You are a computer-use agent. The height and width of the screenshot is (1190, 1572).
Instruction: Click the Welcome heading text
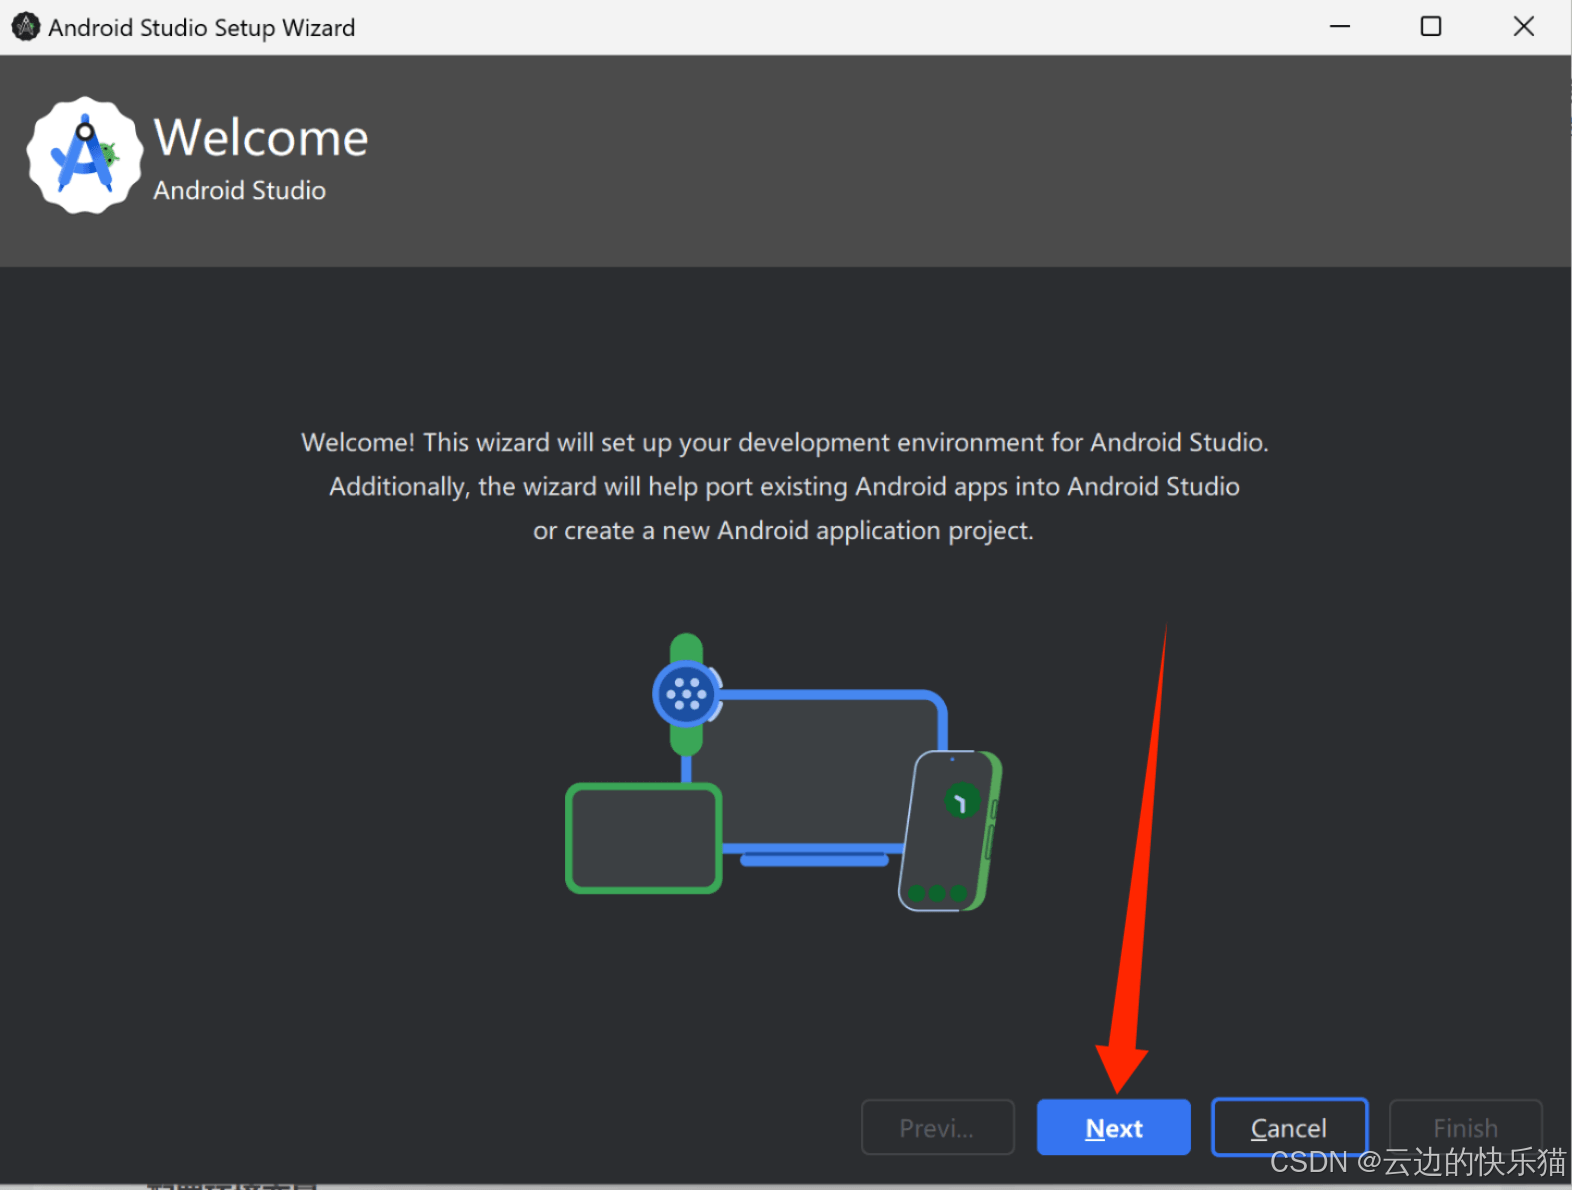[x=261, y=137]
